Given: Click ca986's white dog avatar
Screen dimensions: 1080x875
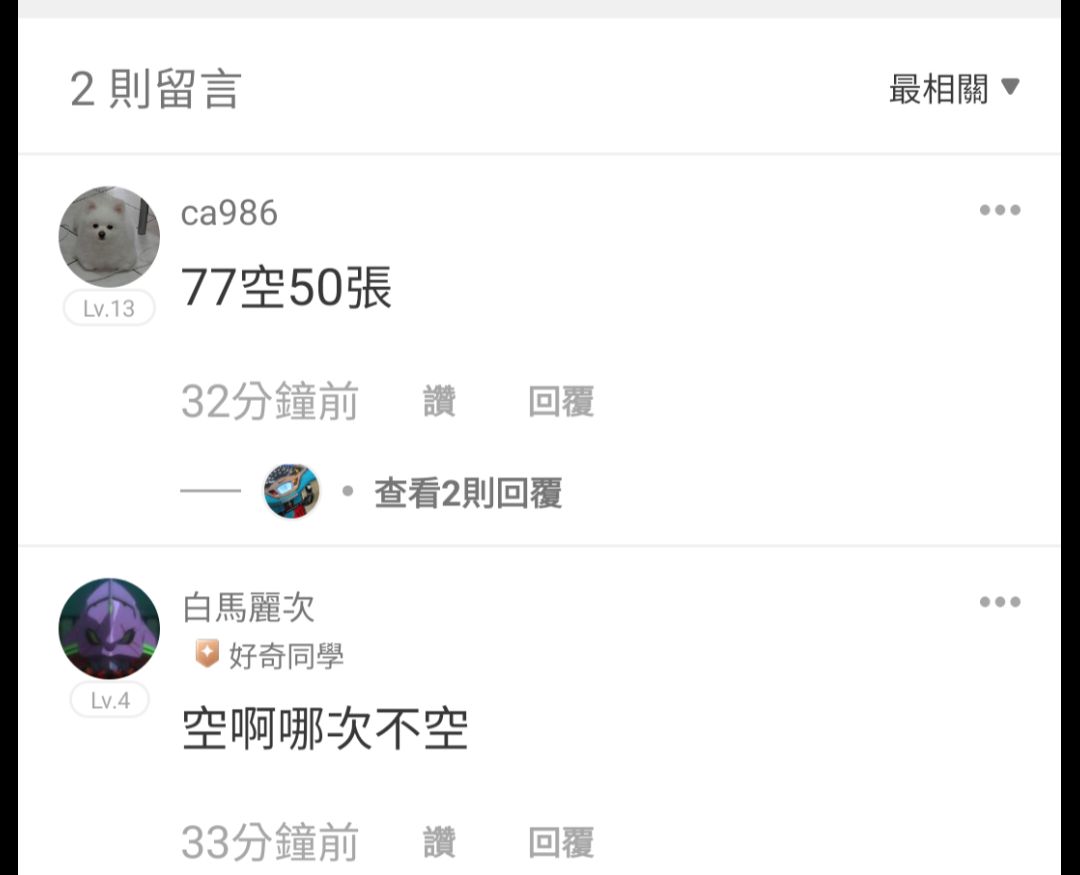Looking at the screenshot, I should pos(109,236).
